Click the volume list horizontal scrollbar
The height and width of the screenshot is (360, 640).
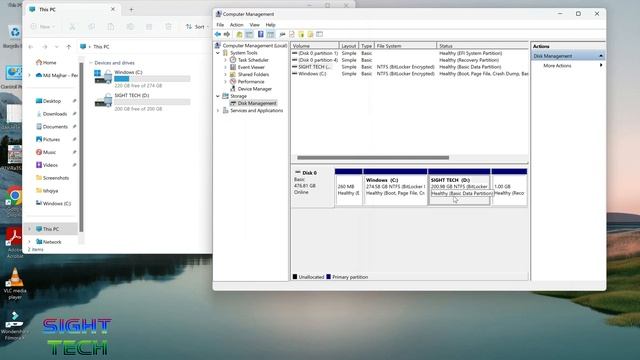point(373,158)
